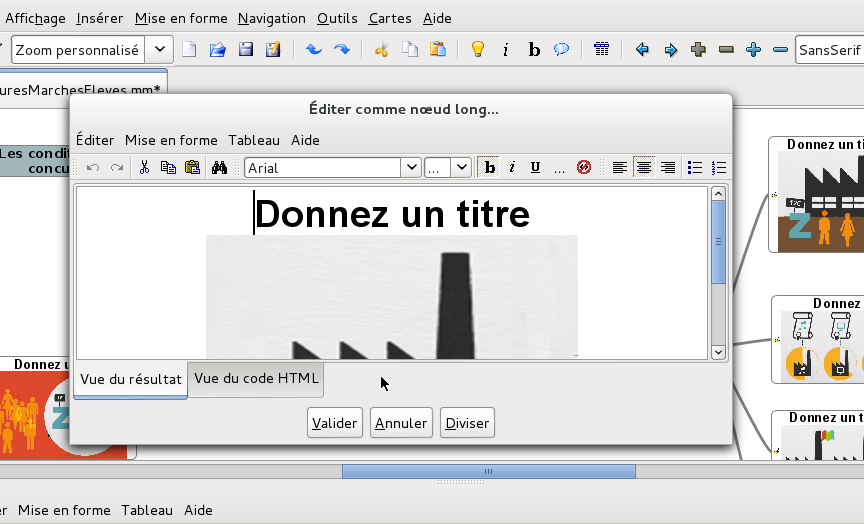
Task: Click the binoculars search icon in editor
Action: [220, 168]
